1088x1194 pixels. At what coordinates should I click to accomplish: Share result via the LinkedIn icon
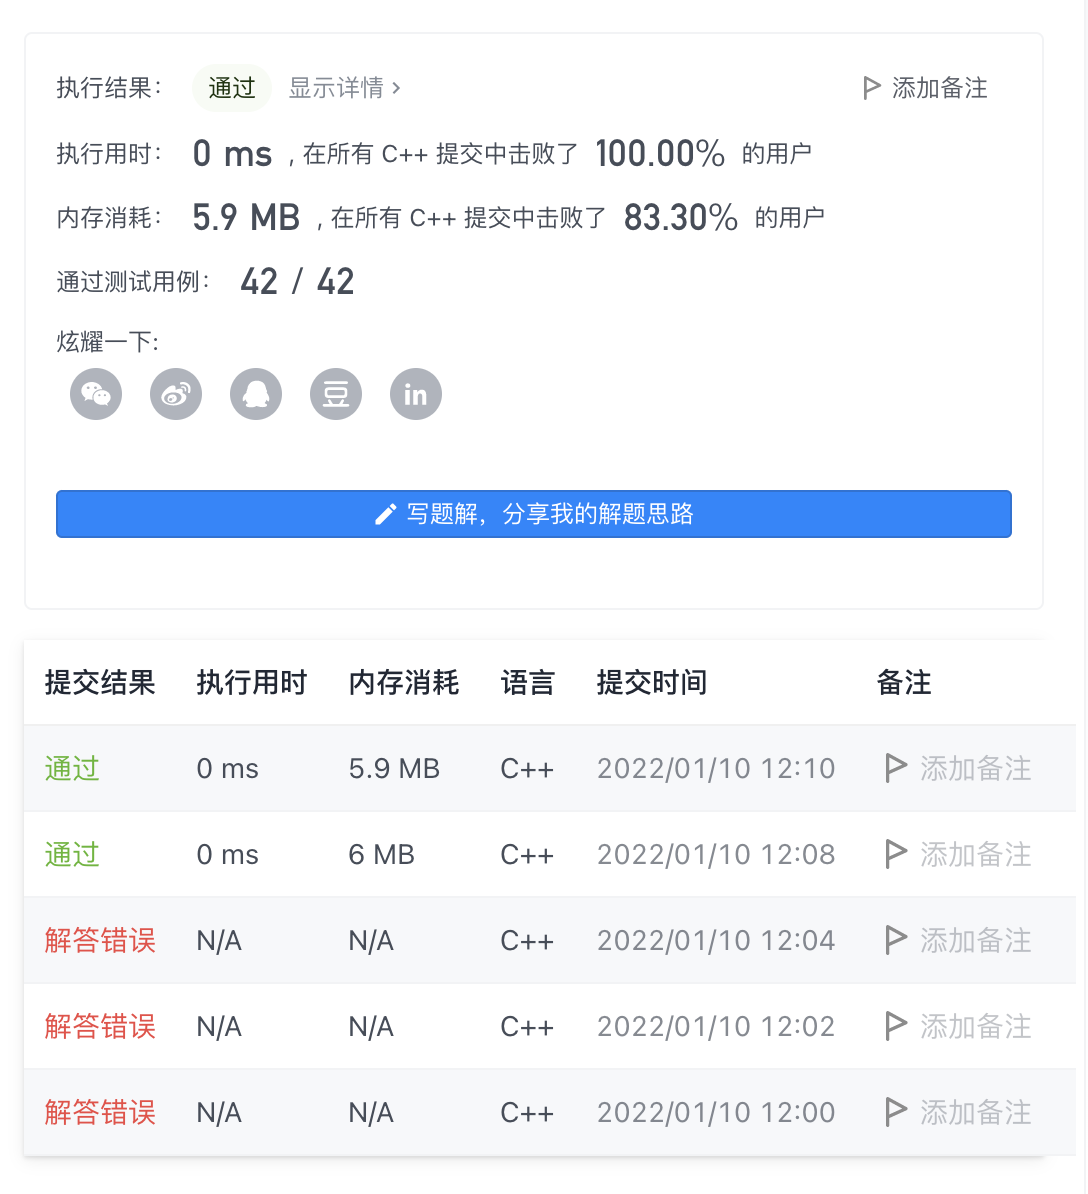(x=415, y=393)
